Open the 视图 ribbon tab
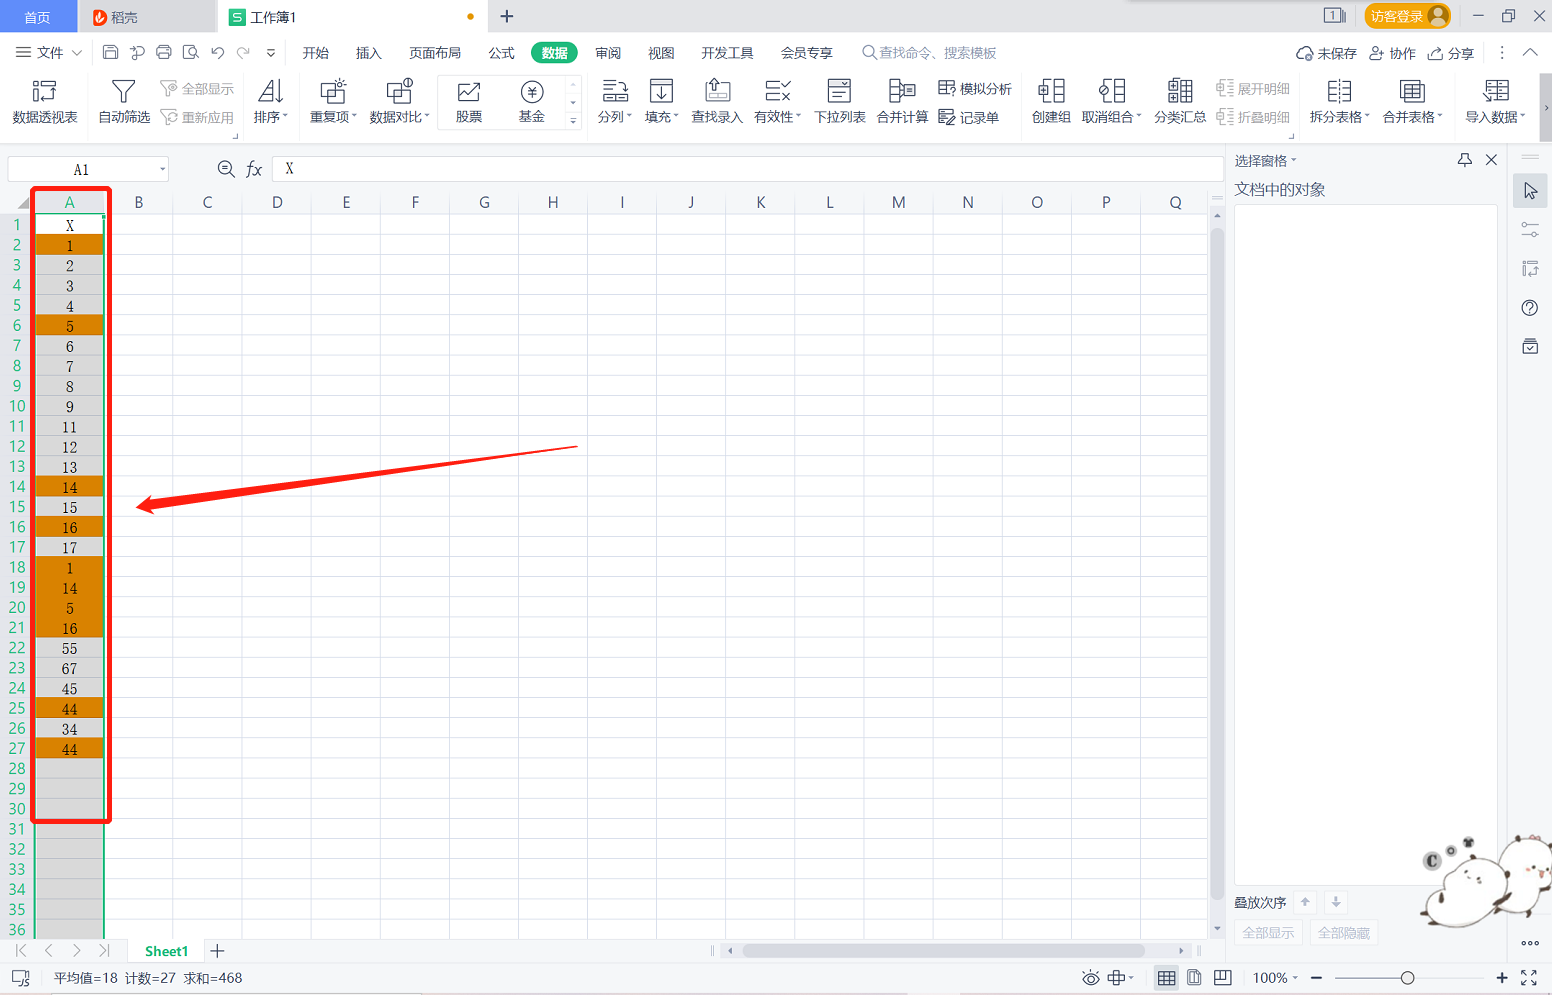This screenshot has height=995, width=1552. [x=661, y=53]
